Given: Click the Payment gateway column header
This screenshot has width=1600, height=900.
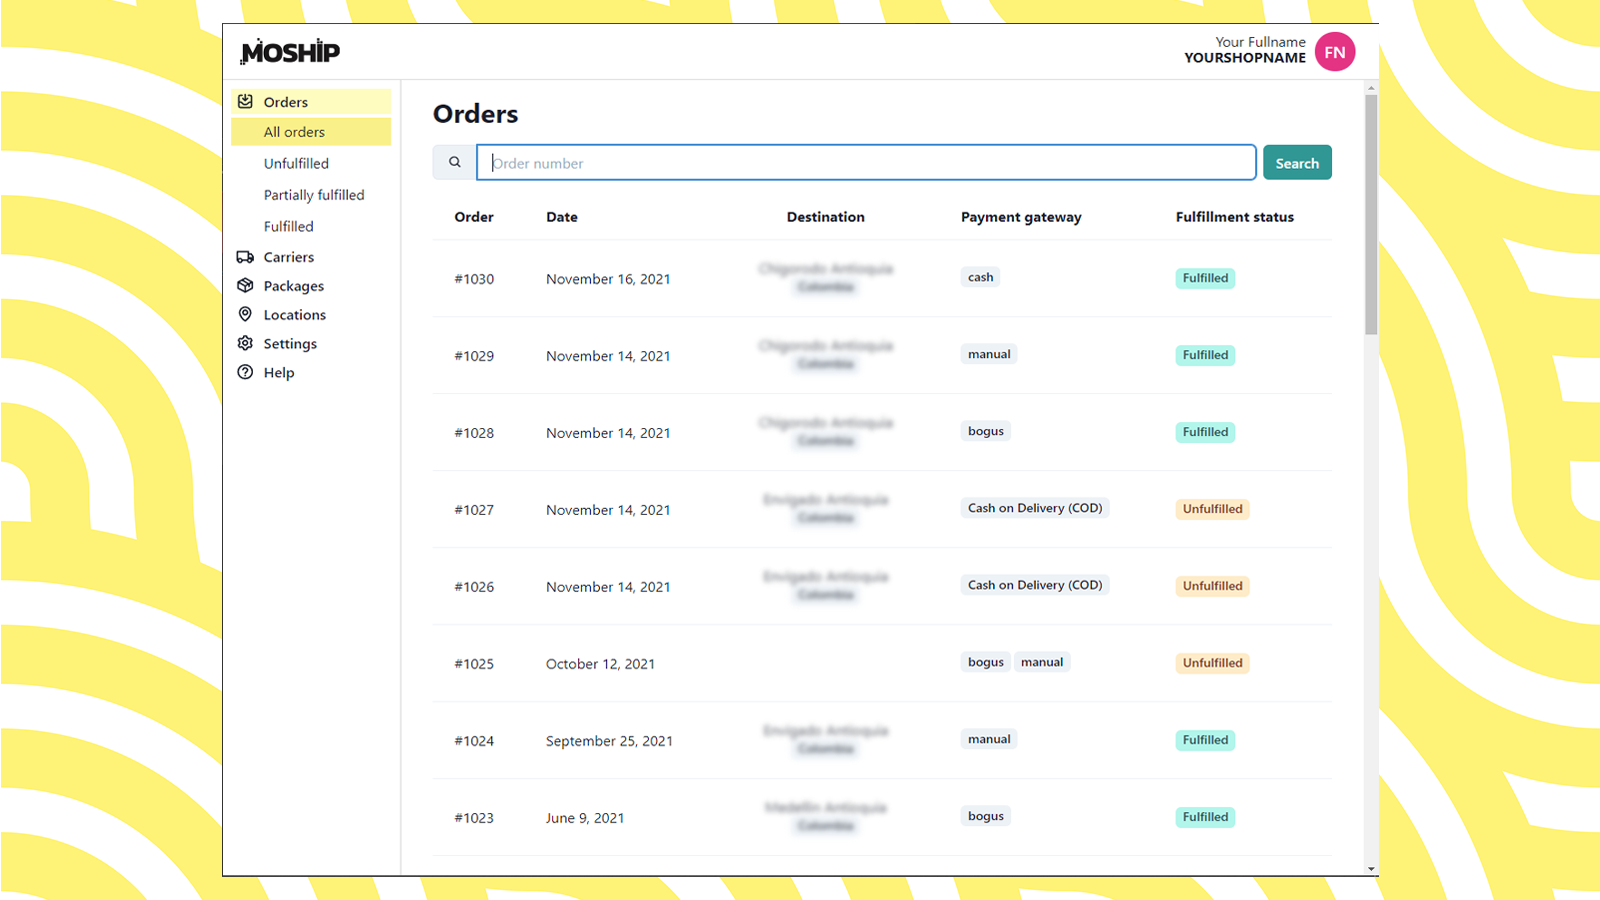Looking at the screenshot, I should tap(1021, 217).
